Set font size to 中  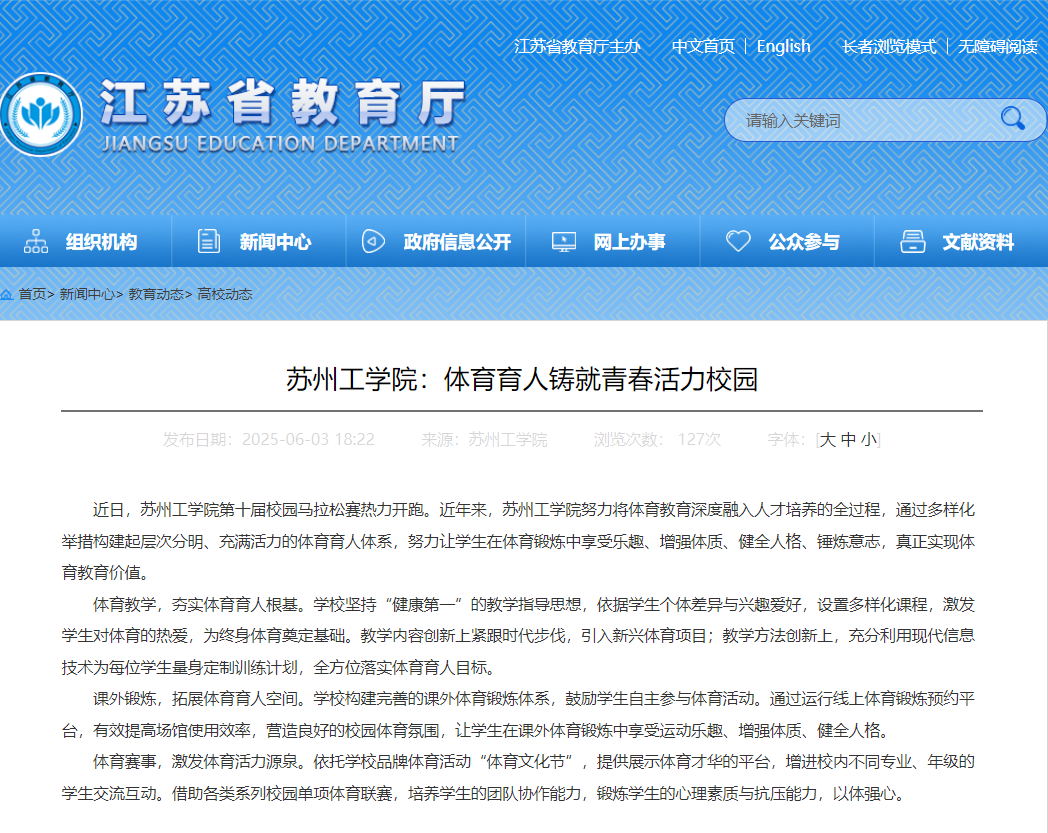pyautogui.click(x=848, y=439)
